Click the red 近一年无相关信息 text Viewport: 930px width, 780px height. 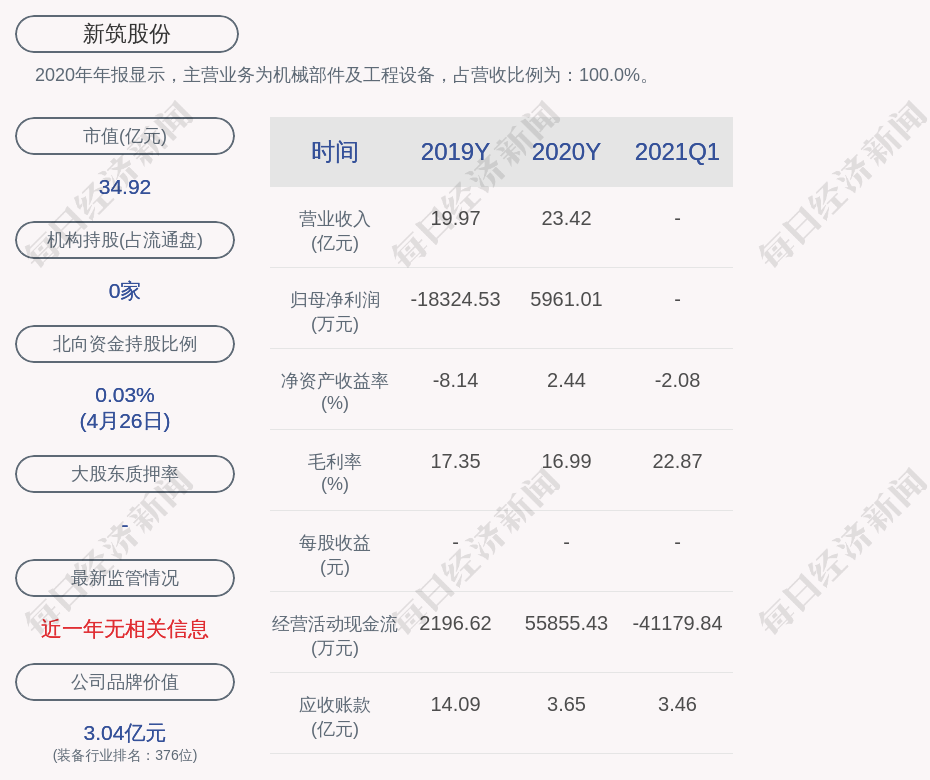(125, 629)
